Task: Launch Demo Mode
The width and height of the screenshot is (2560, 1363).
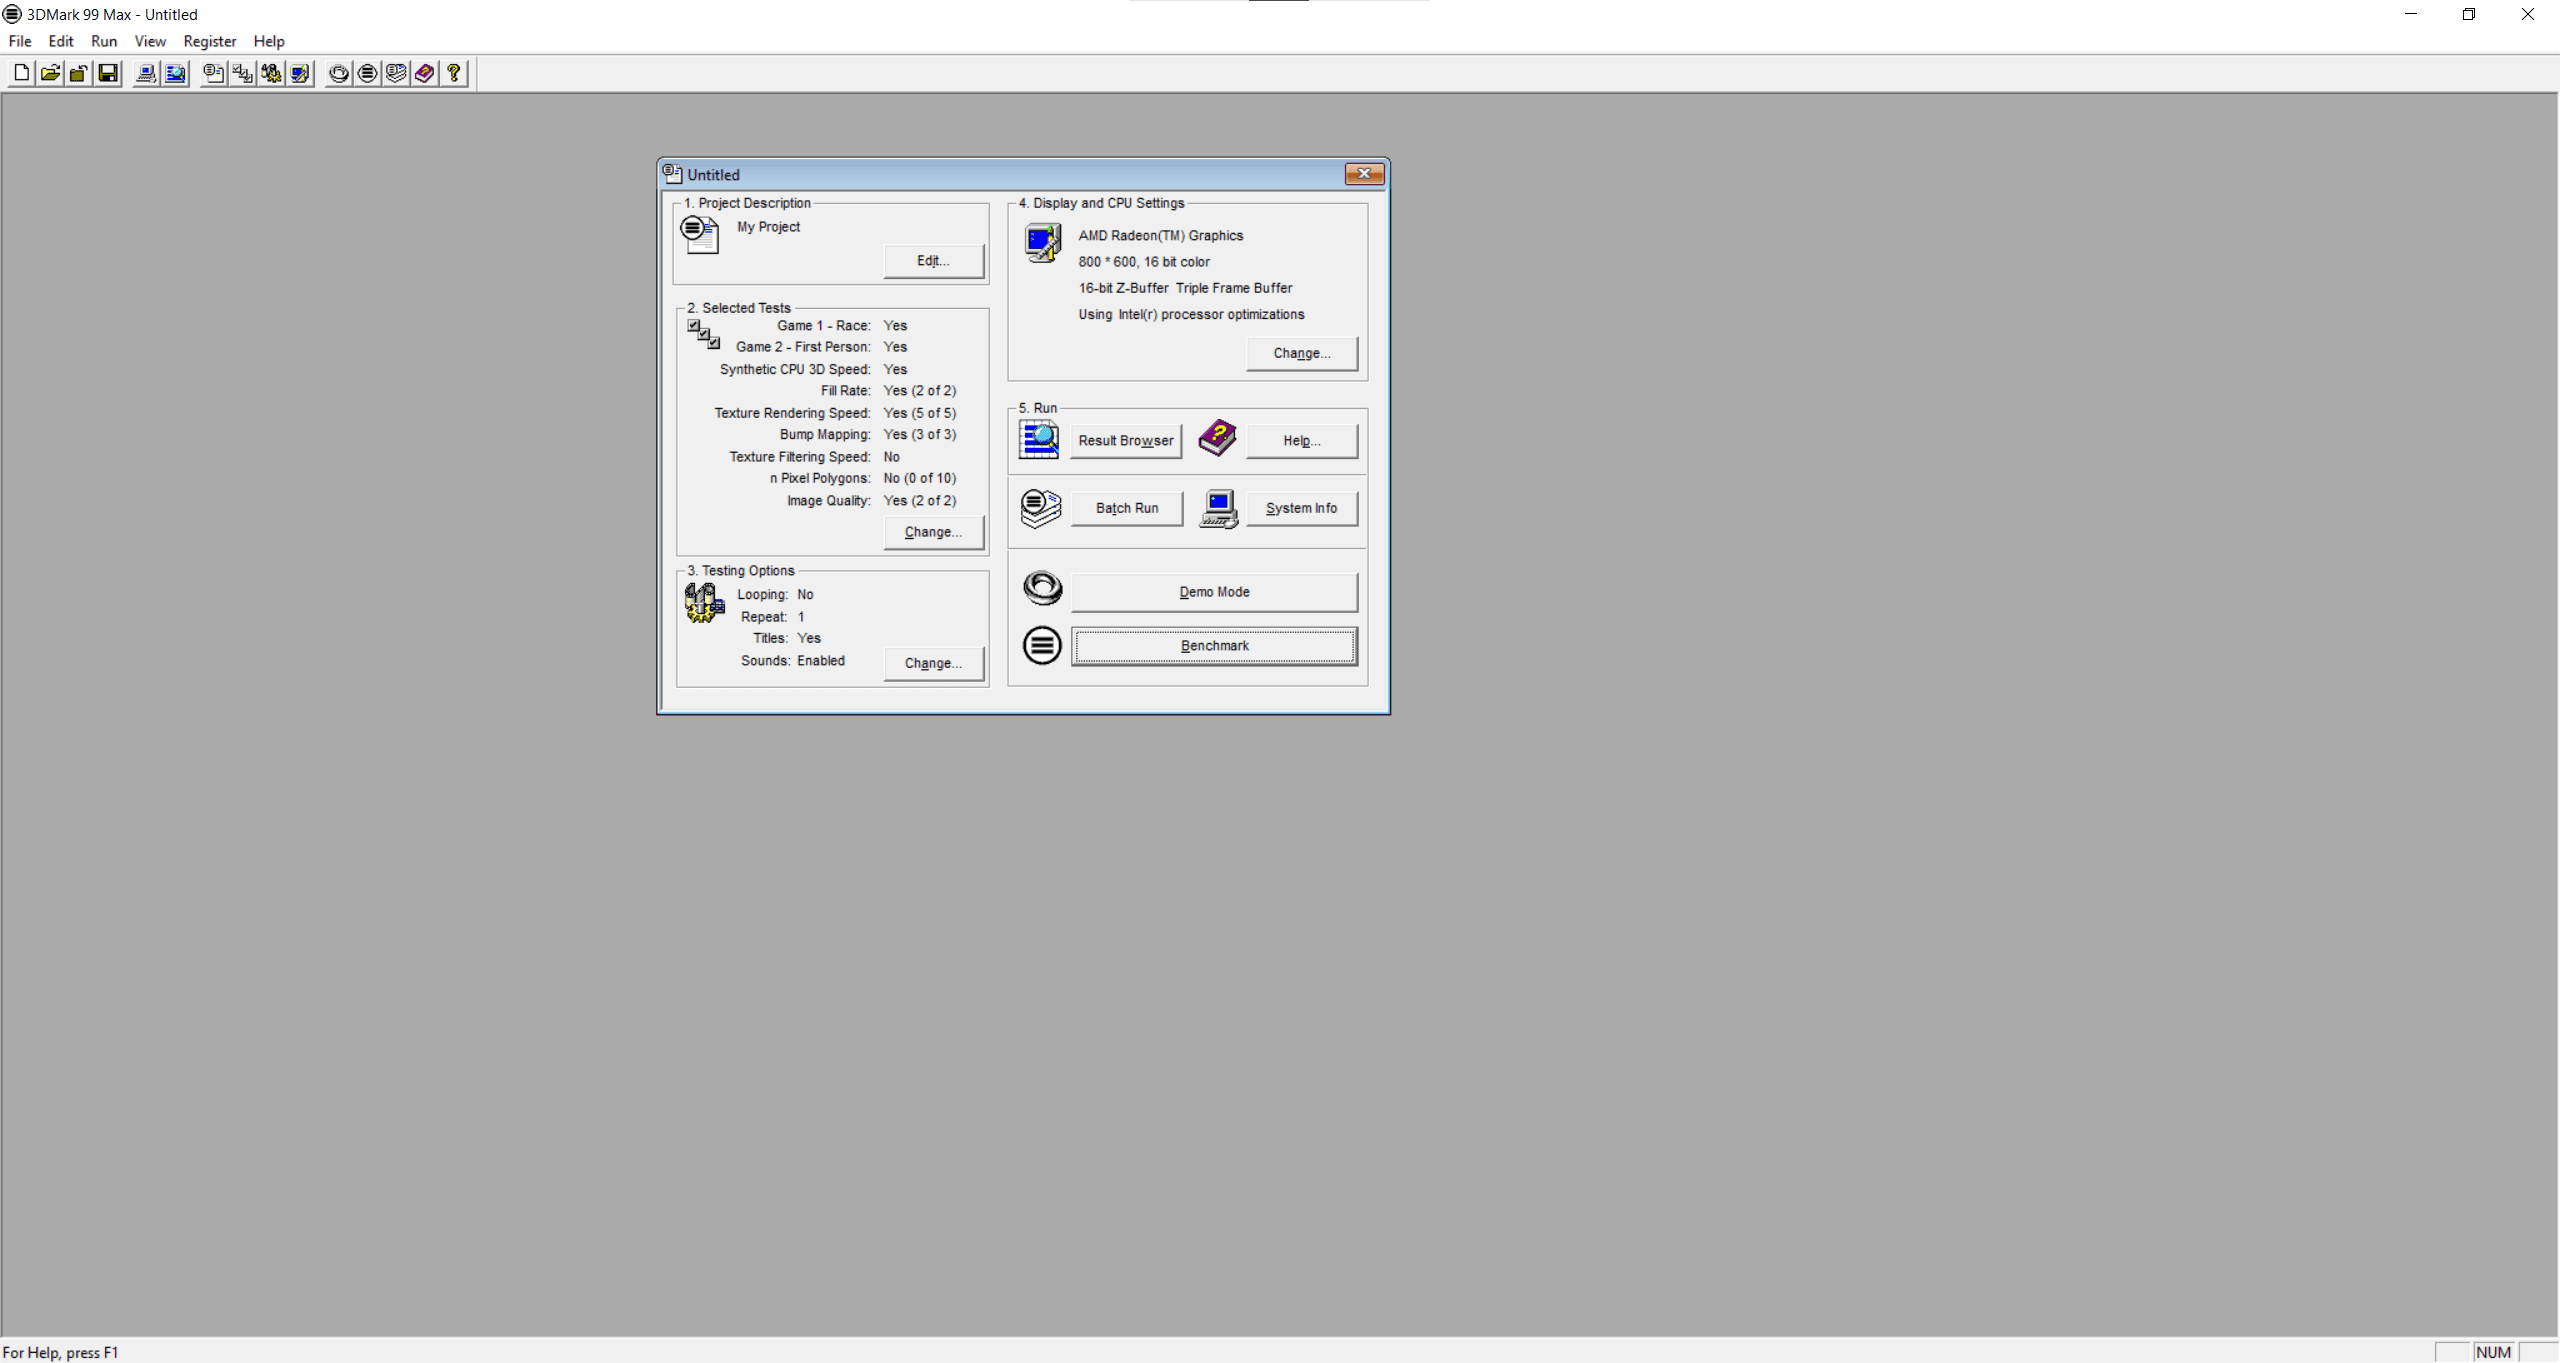Action: 1214,592
